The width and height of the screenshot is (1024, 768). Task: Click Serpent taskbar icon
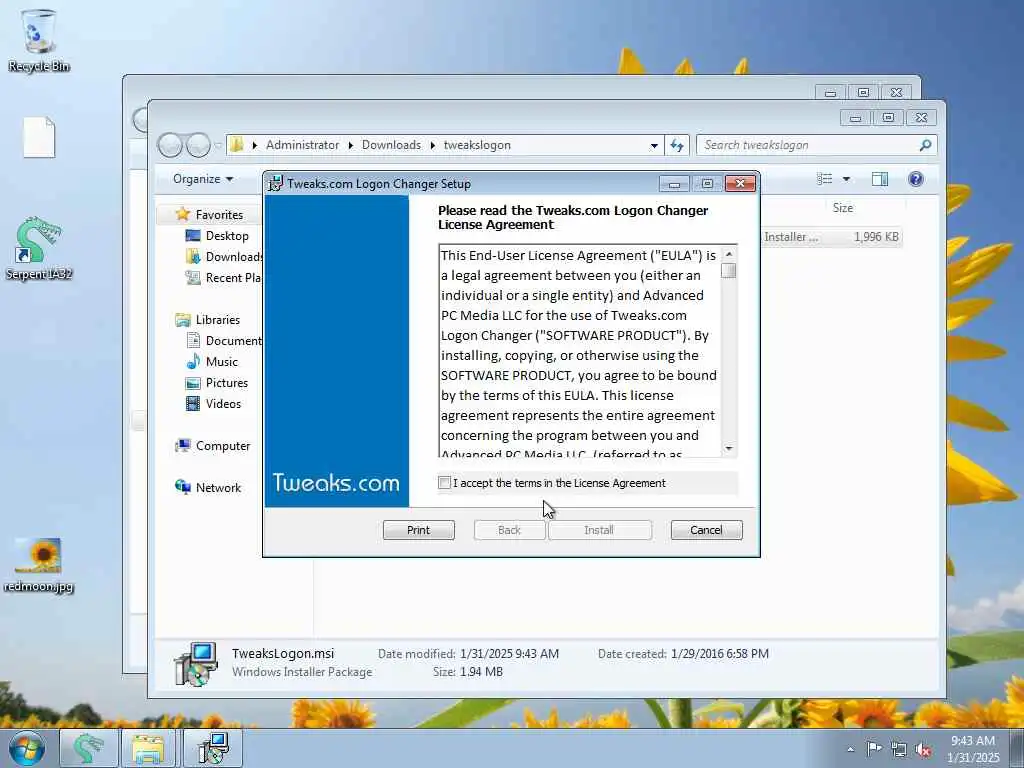pyautogui.click(x=89, y=748)
